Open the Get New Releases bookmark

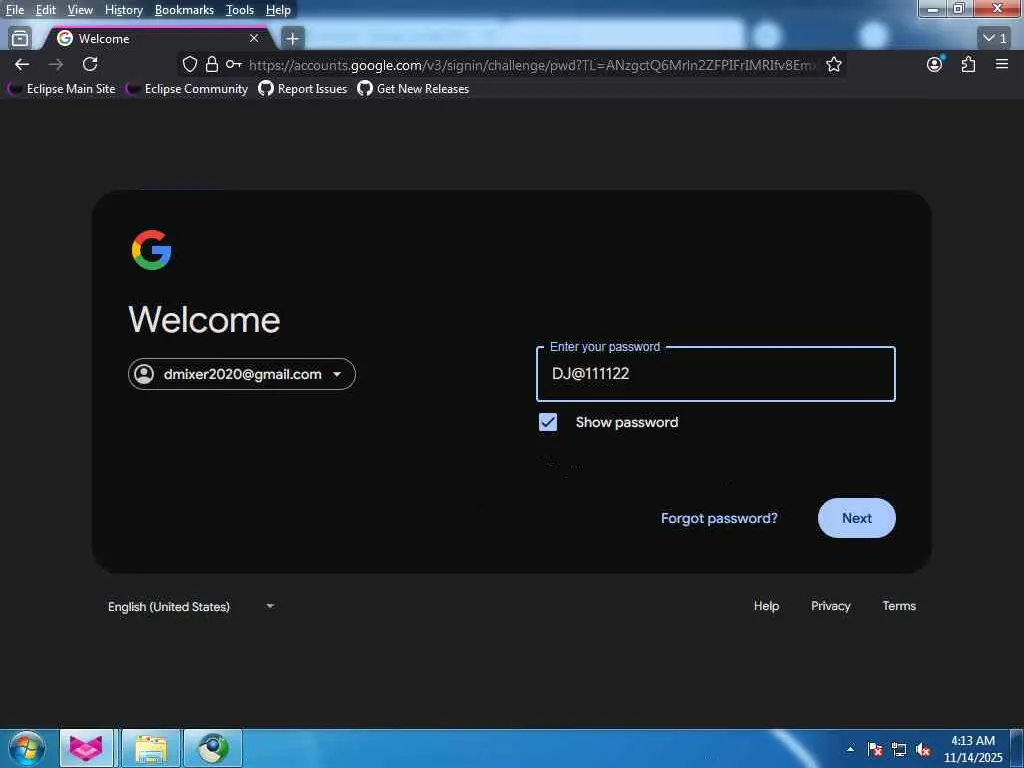pyautogui.click(x=413, y=89)
